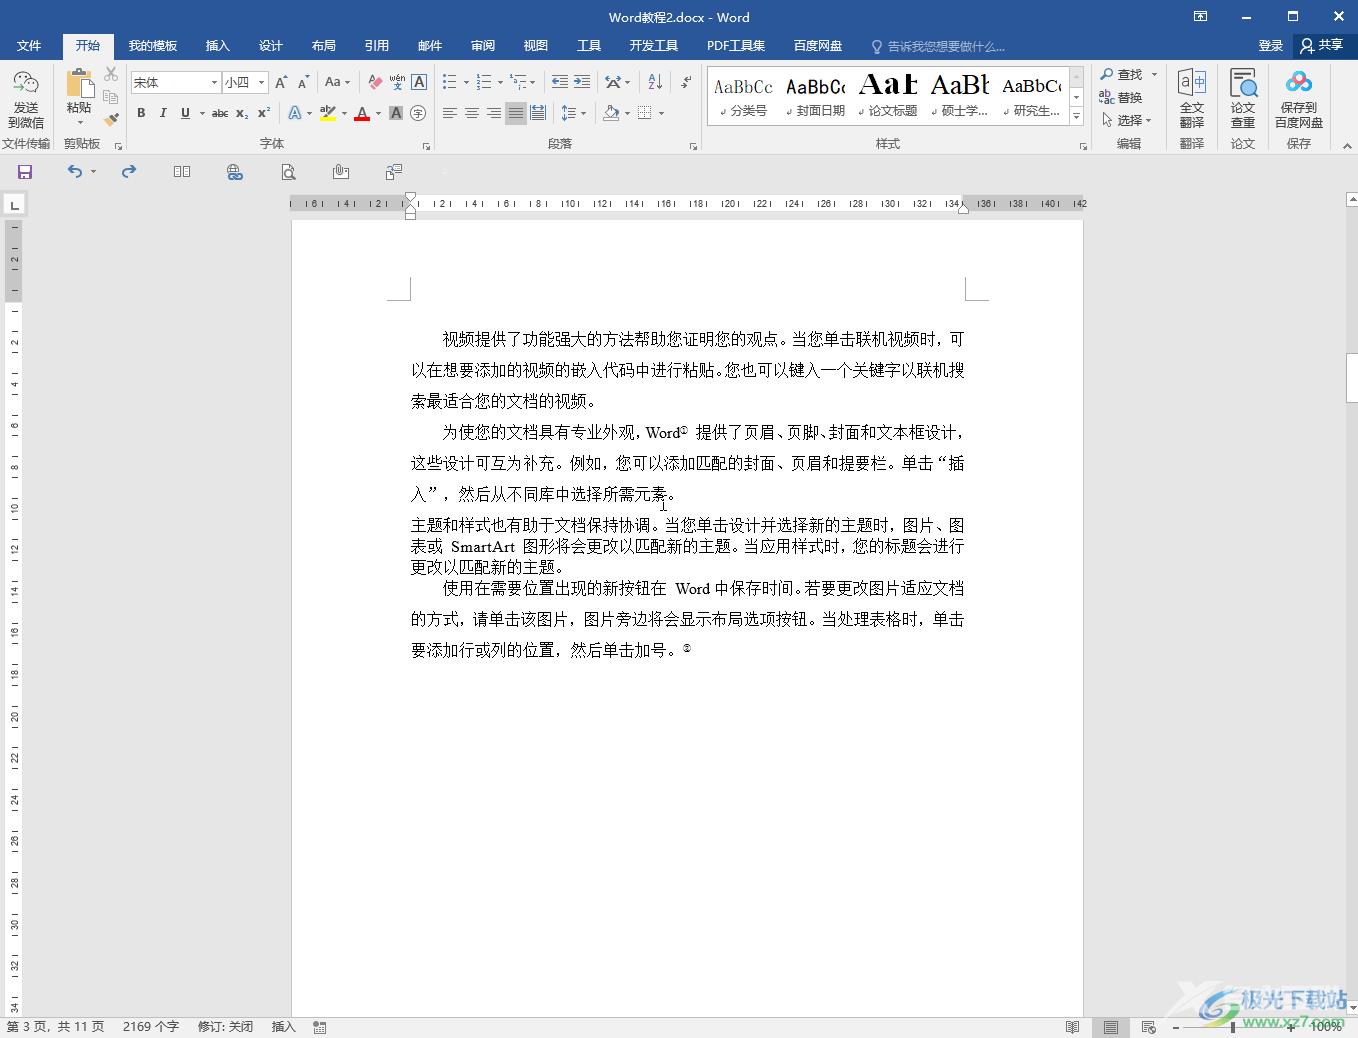Apply yellow text highlight color
Image resolution: width=1358 pixels, height=1038 pixels.
coord(328,113)
